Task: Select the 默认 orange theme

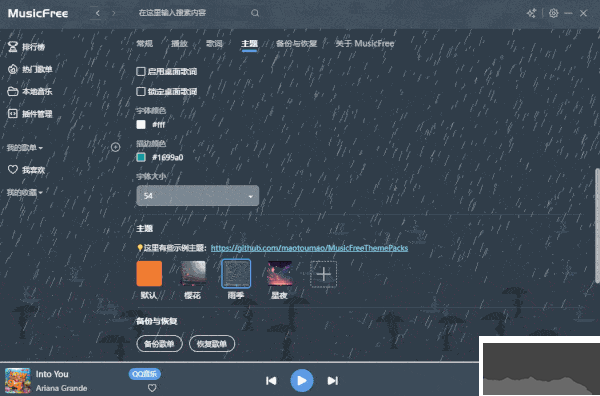Action: (x=149, y=274)
